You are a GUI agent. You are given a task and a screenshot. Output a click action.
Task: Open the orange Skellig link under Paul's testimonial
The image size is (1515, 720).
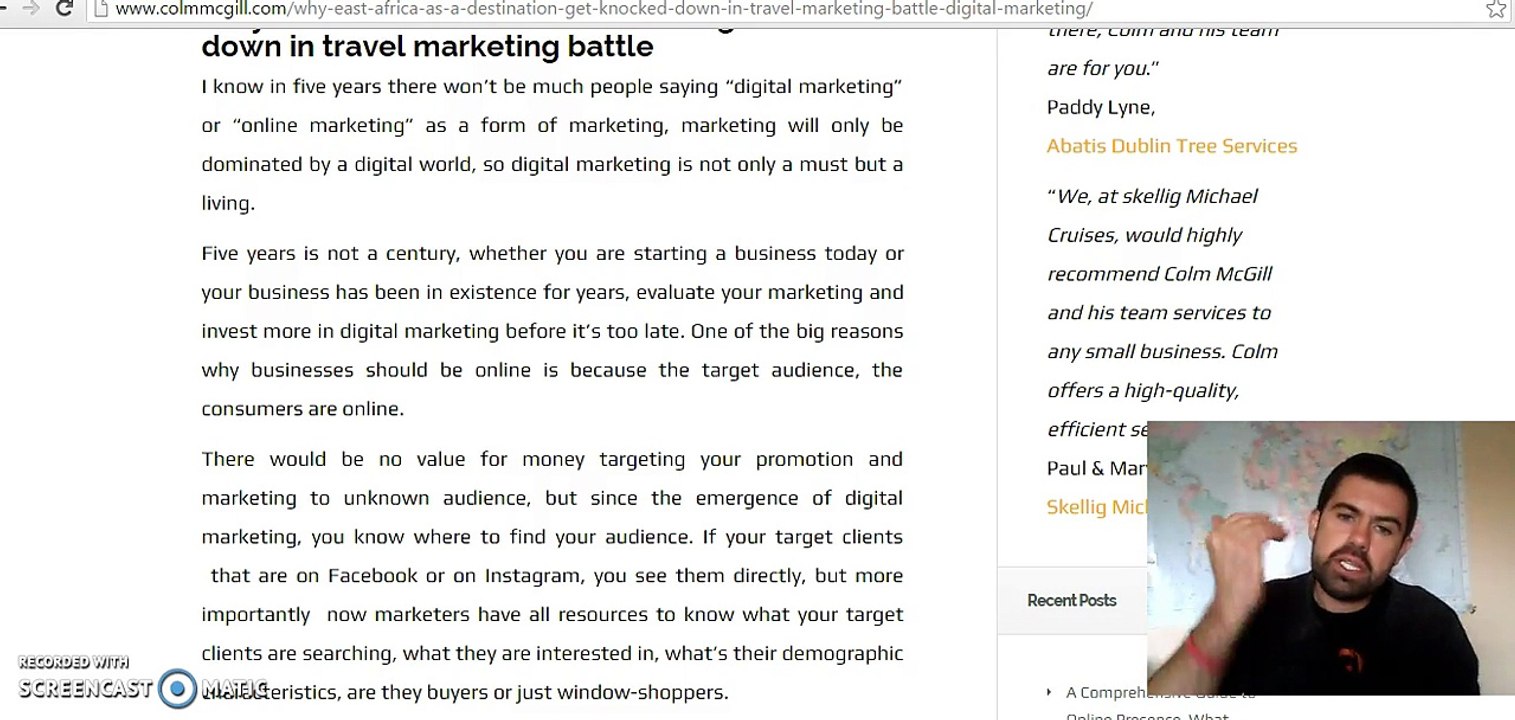(1095, 507)
